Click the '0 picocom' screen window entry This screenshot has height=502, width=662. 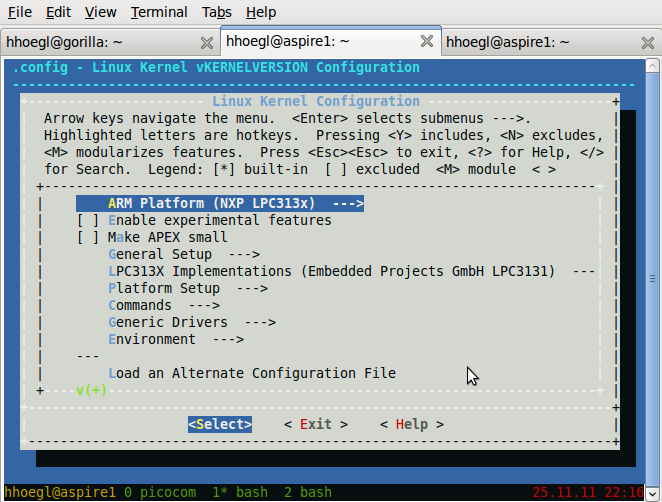(160, 493)
